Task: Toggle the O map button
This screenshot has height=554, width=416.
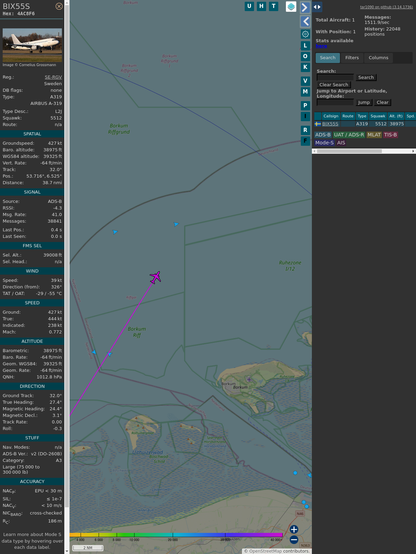Action: point(305,56)
